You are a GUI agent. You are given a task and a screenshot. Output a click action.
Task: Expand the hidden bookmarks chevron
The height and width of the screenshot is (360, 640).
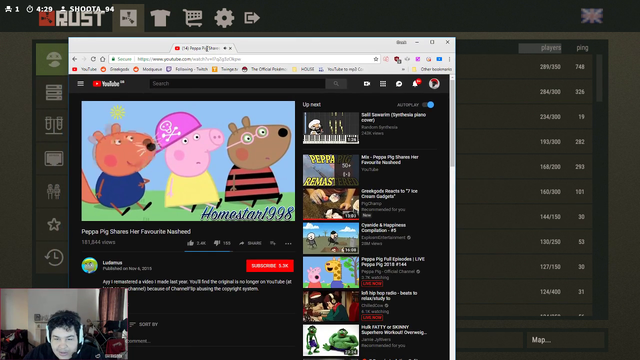(x=403, y=69)
